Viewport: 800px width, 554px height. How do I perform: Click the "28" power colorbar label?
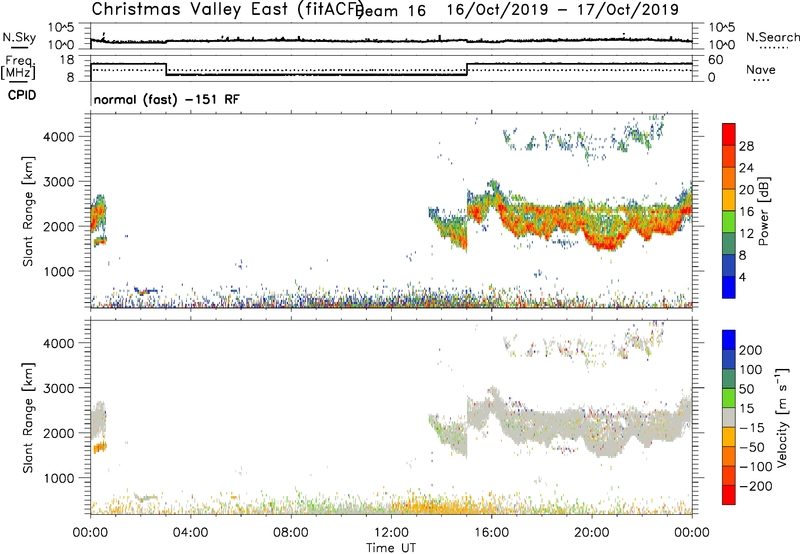tap(746, 146)
